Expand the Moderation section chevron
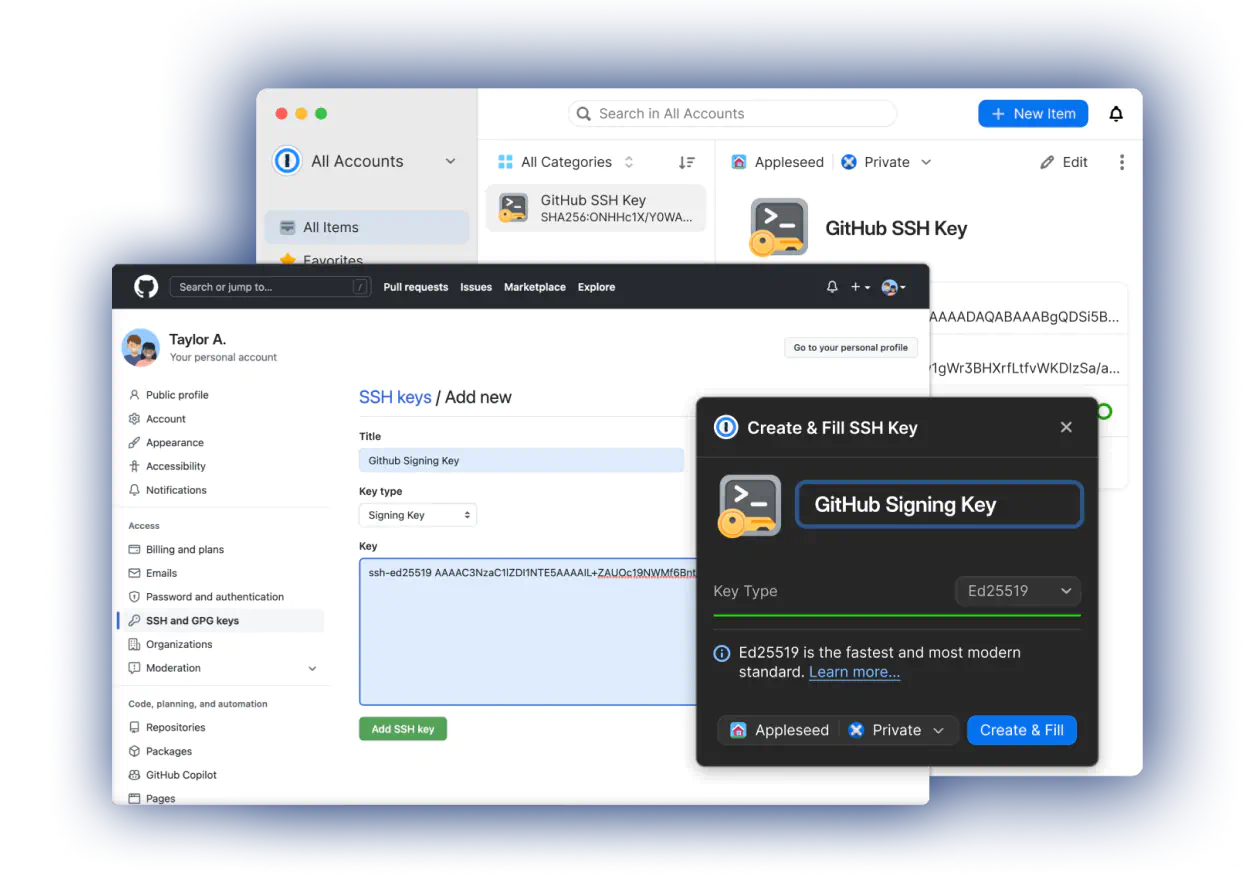 pos(312,668)
